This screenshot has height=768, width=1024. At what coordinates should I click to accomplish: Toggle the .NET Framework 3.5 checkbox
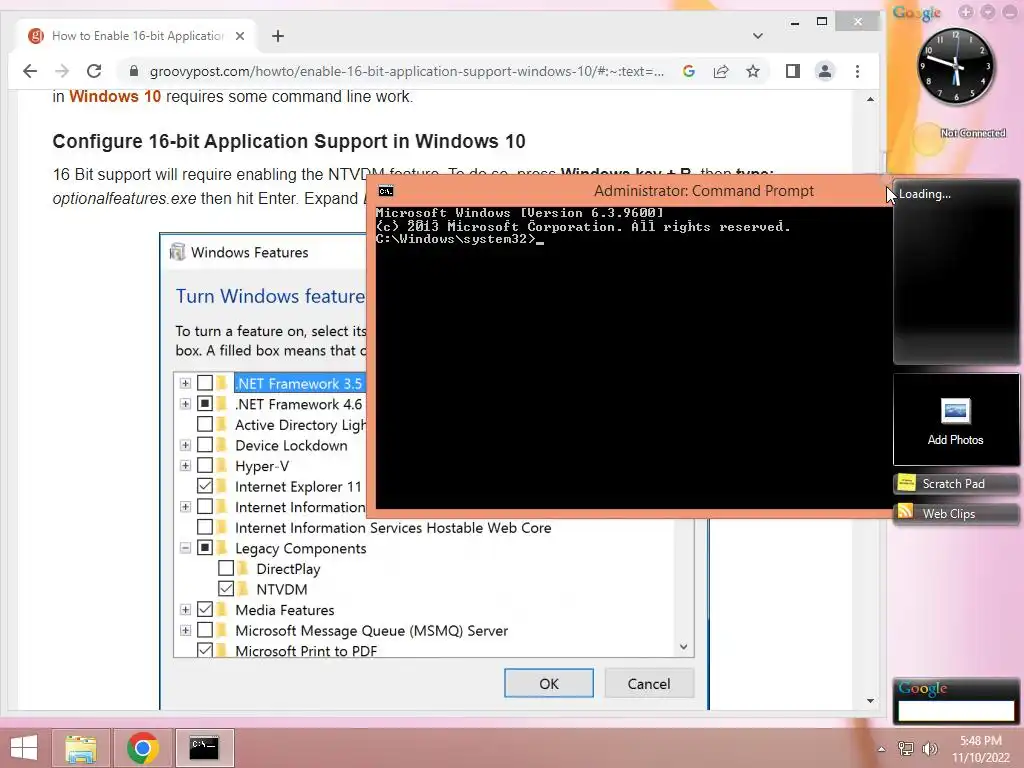point(205,383)
